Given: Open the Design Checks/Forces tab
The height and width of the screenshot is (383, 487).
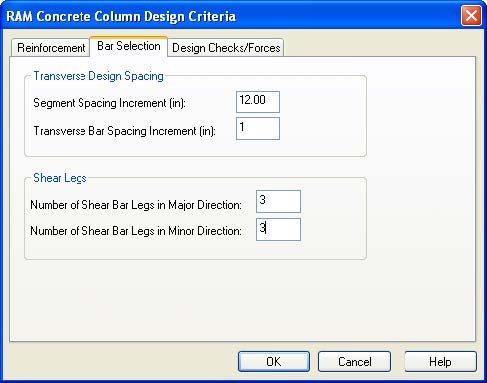Looking at the screenshot, I should point(226,48).
